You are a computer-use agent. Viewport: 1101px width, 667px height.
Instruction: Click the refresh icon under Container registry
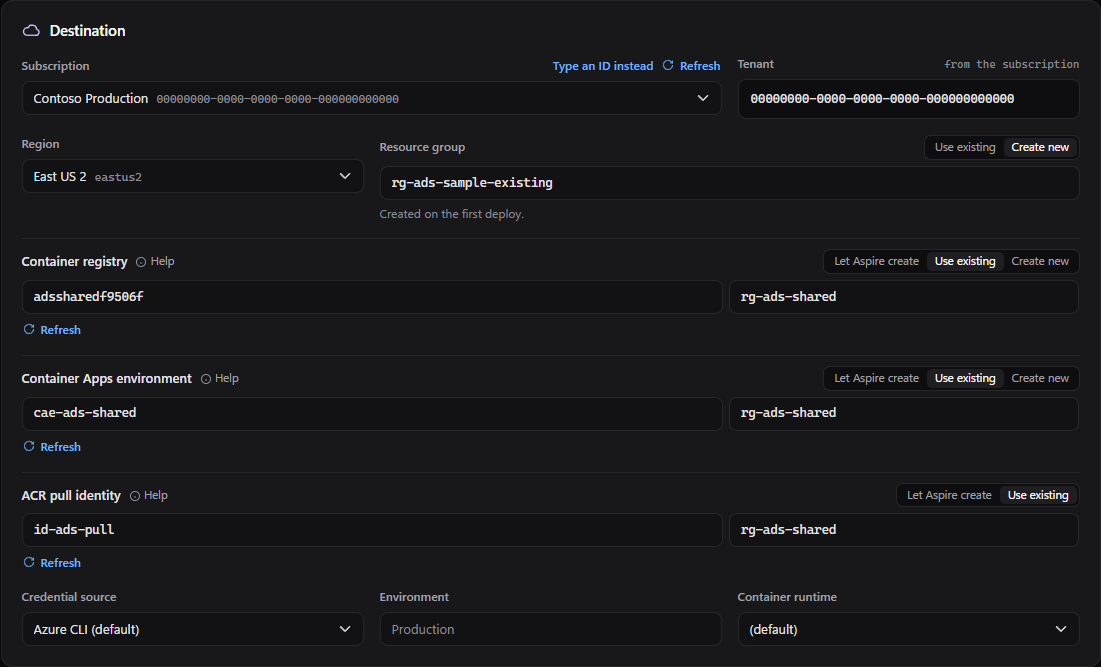click(x=29, y=329)
